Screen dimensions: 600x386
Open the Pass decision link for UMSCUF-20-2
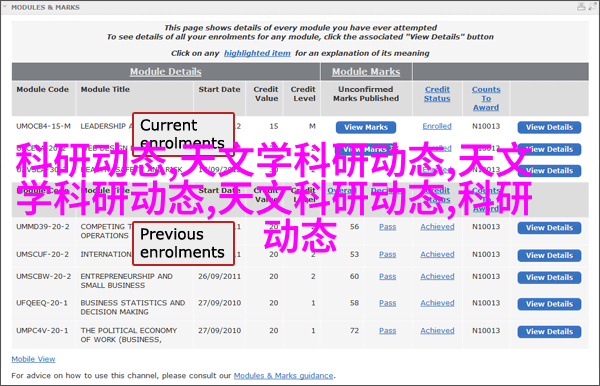pyautogui.click(x=388, y=254)
